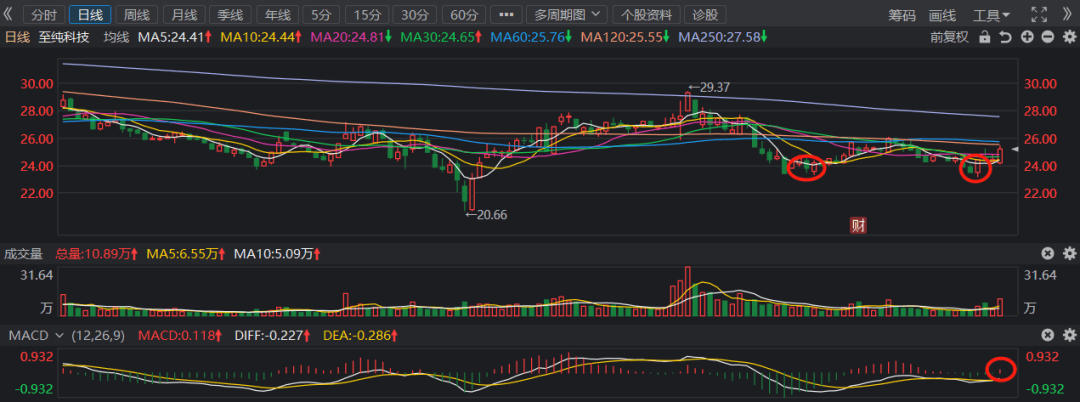Click the 财 marker on the chart
The height and width of the screenshot is (402, 1080).
[x=857, y=225]
